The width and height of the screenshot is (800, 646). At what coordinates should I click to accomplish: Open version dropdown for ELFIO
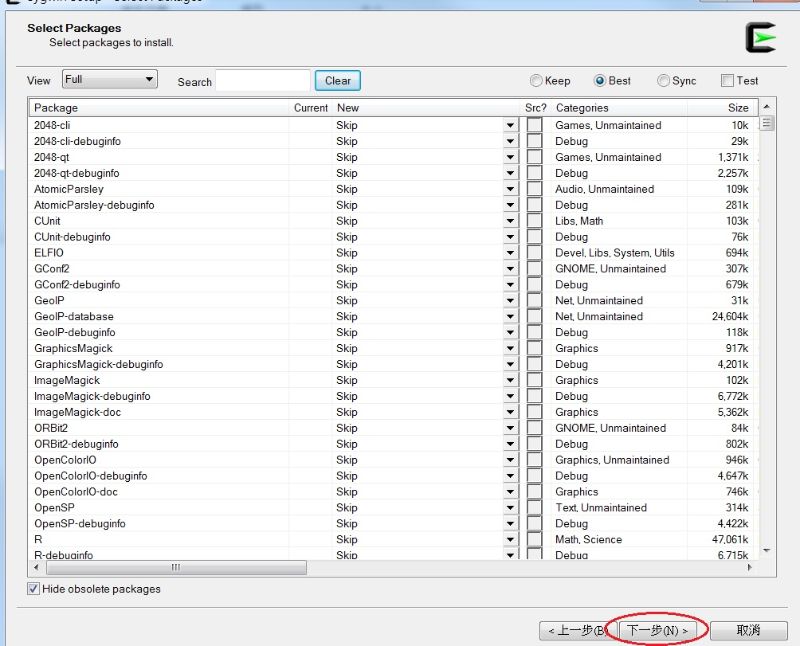510,253
